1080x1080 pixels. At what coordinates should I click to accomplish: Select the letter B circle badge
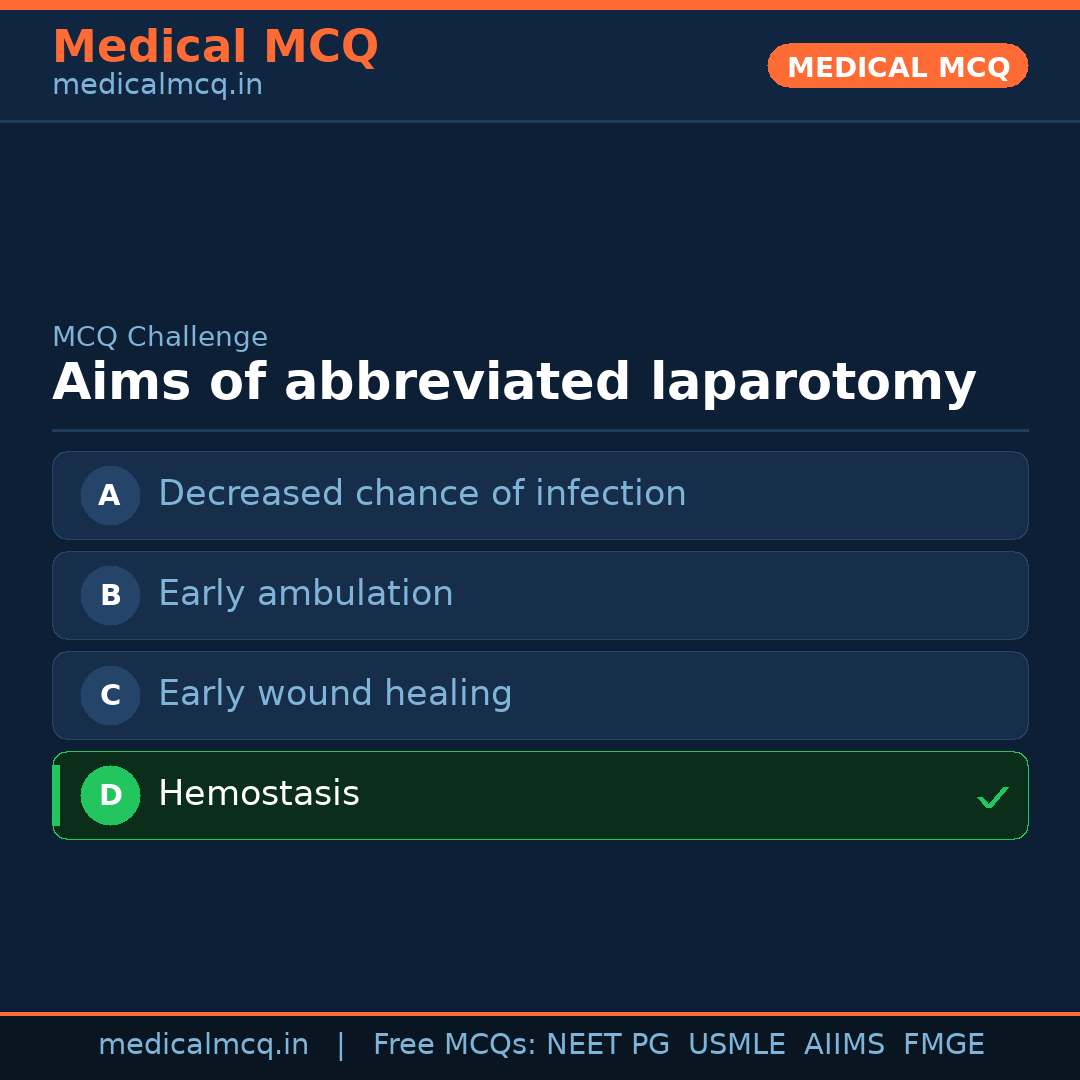coord(110,595)
